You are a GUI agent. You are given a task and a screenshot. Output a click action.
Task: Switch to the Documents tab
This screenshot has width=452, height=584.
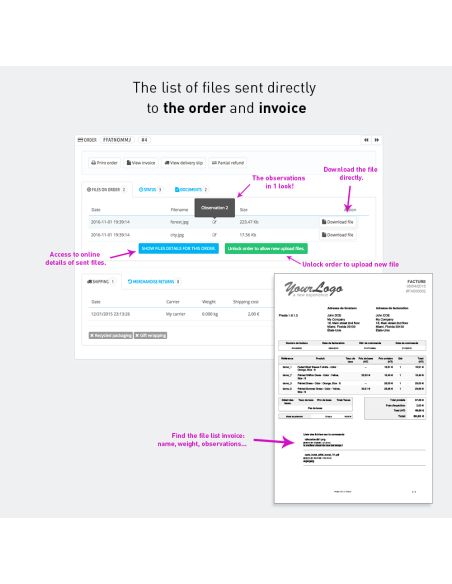click(191, 190)
